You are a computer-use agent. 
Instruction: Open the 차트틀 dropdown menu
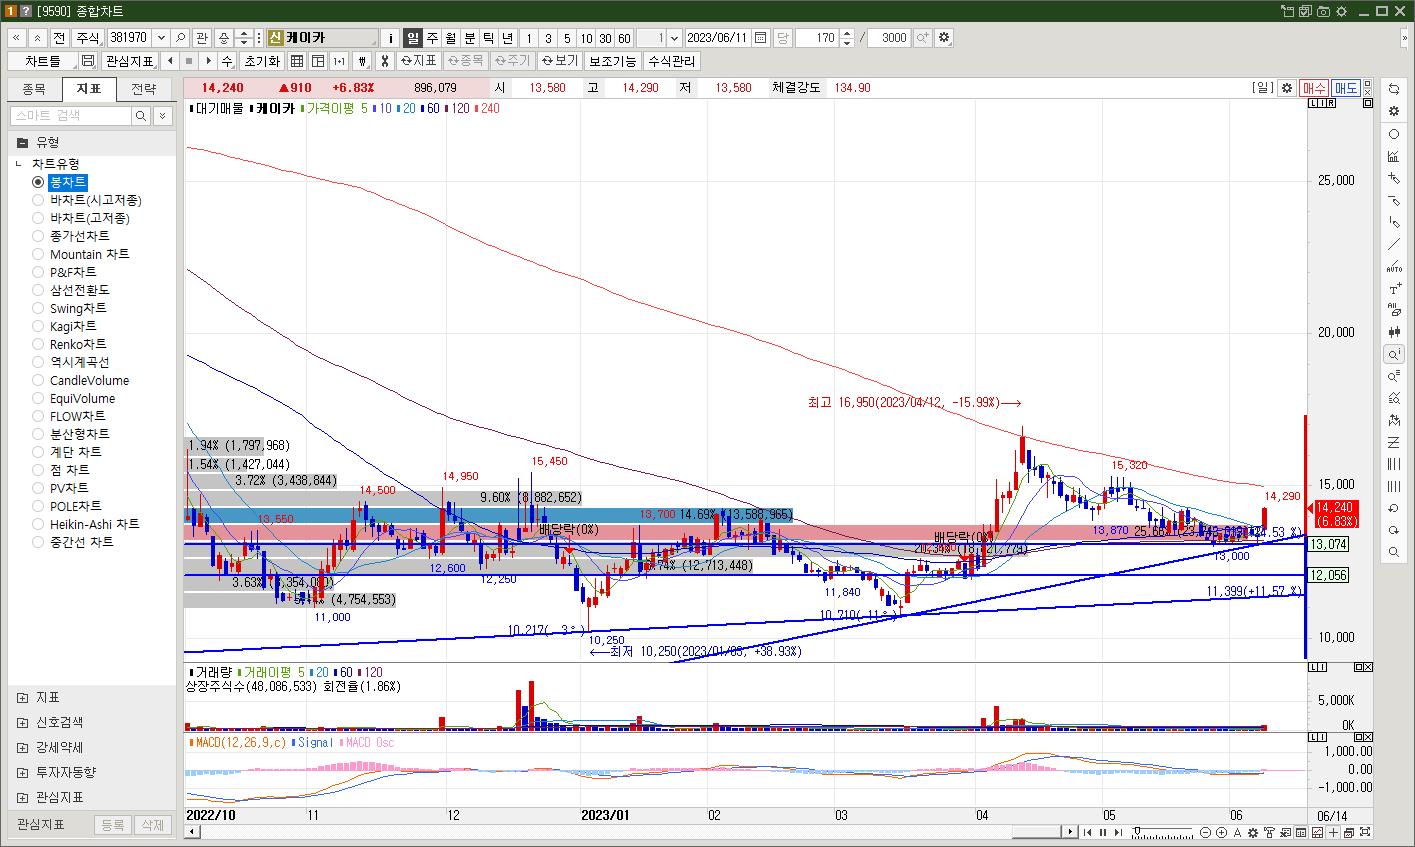click(42, 61)
